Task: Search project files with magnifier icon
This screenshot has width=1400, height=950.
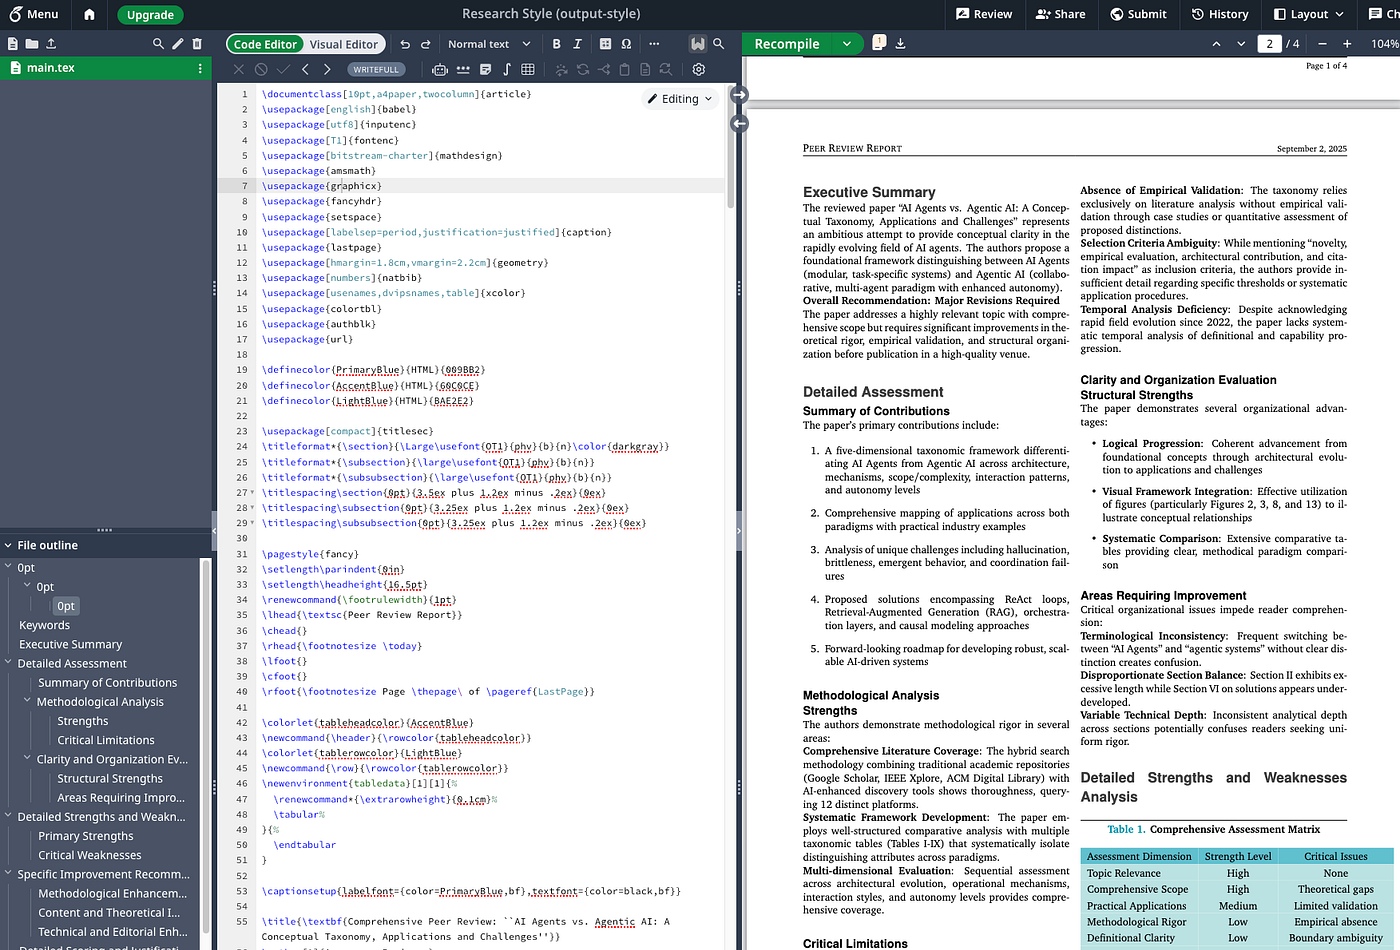Action: pos(158,44)
